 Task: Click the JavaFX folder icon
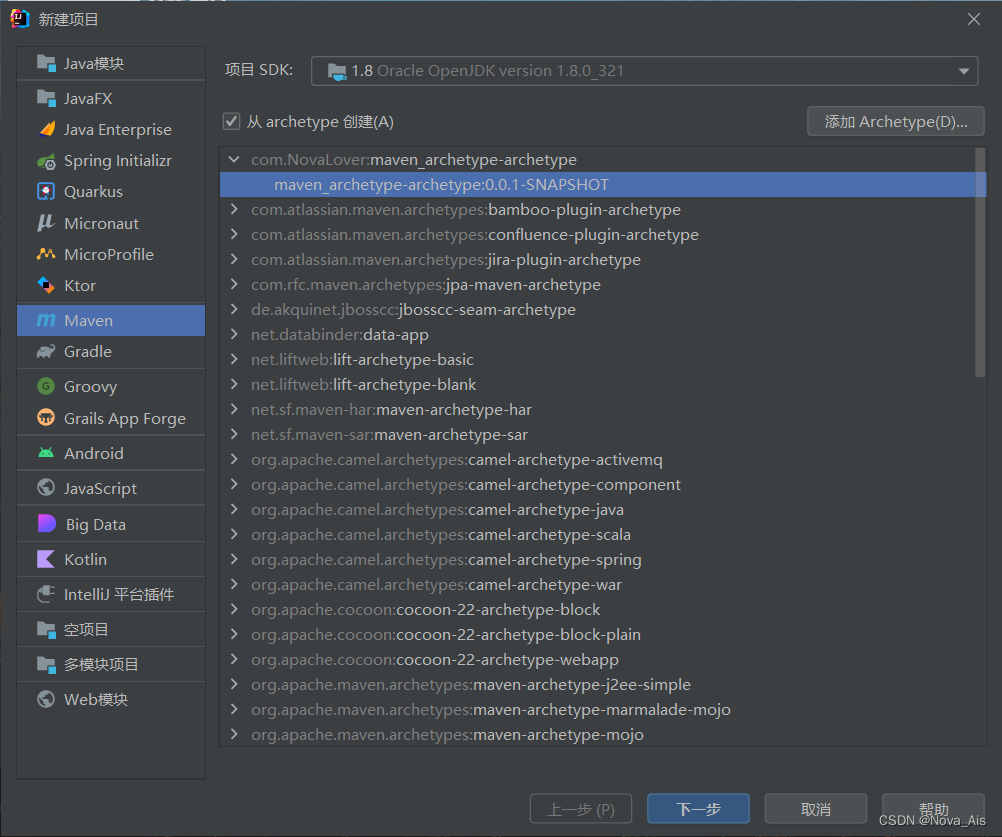(x=46, y=98)
